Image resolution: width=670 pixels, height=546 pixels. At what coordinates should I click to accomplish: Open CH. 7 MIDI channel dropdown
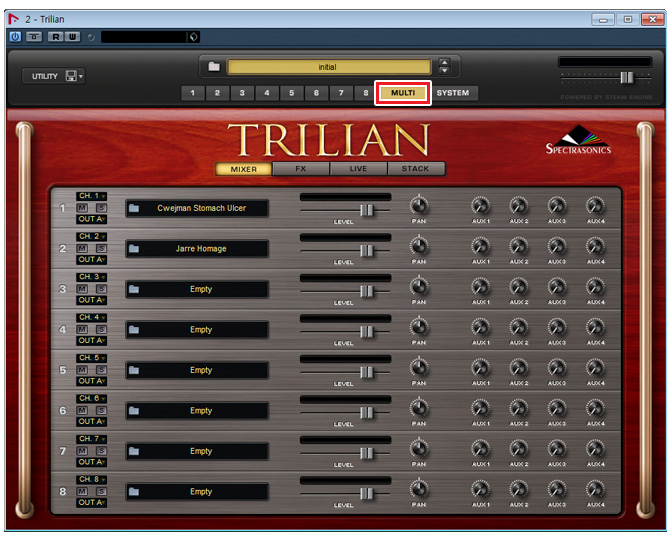pos(91,439)
